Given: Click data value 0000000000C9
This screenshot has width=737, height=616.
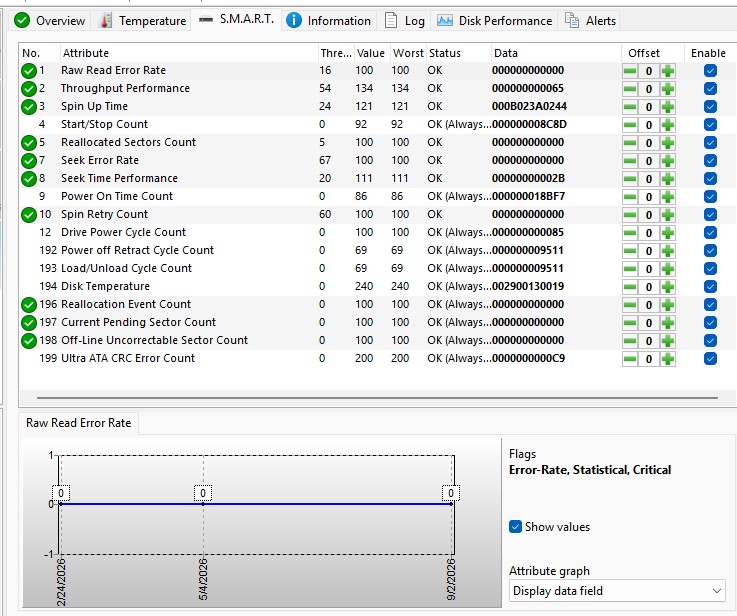Looking at the screenshot, I should [x=528, y=358].
